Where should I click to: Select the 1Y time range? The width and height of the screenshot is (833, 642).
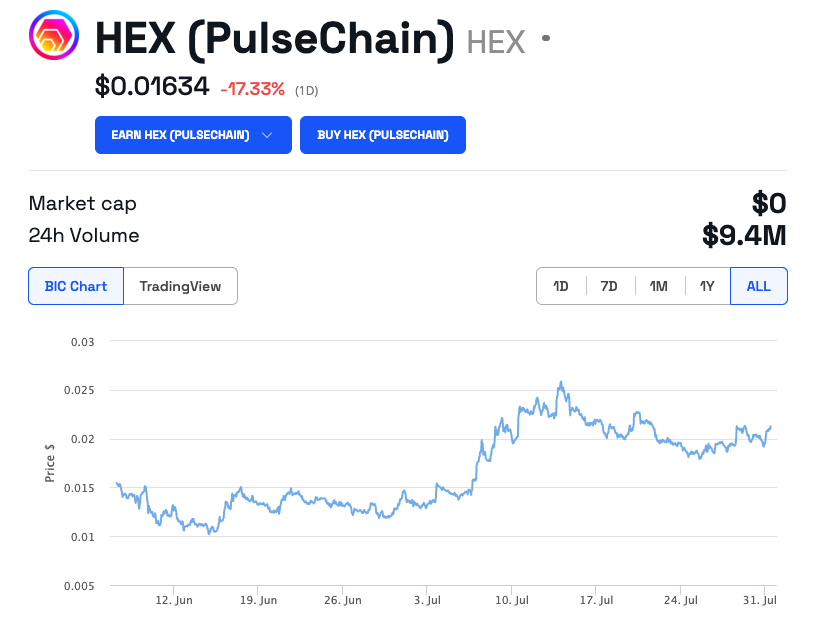[x=707, y=286]
